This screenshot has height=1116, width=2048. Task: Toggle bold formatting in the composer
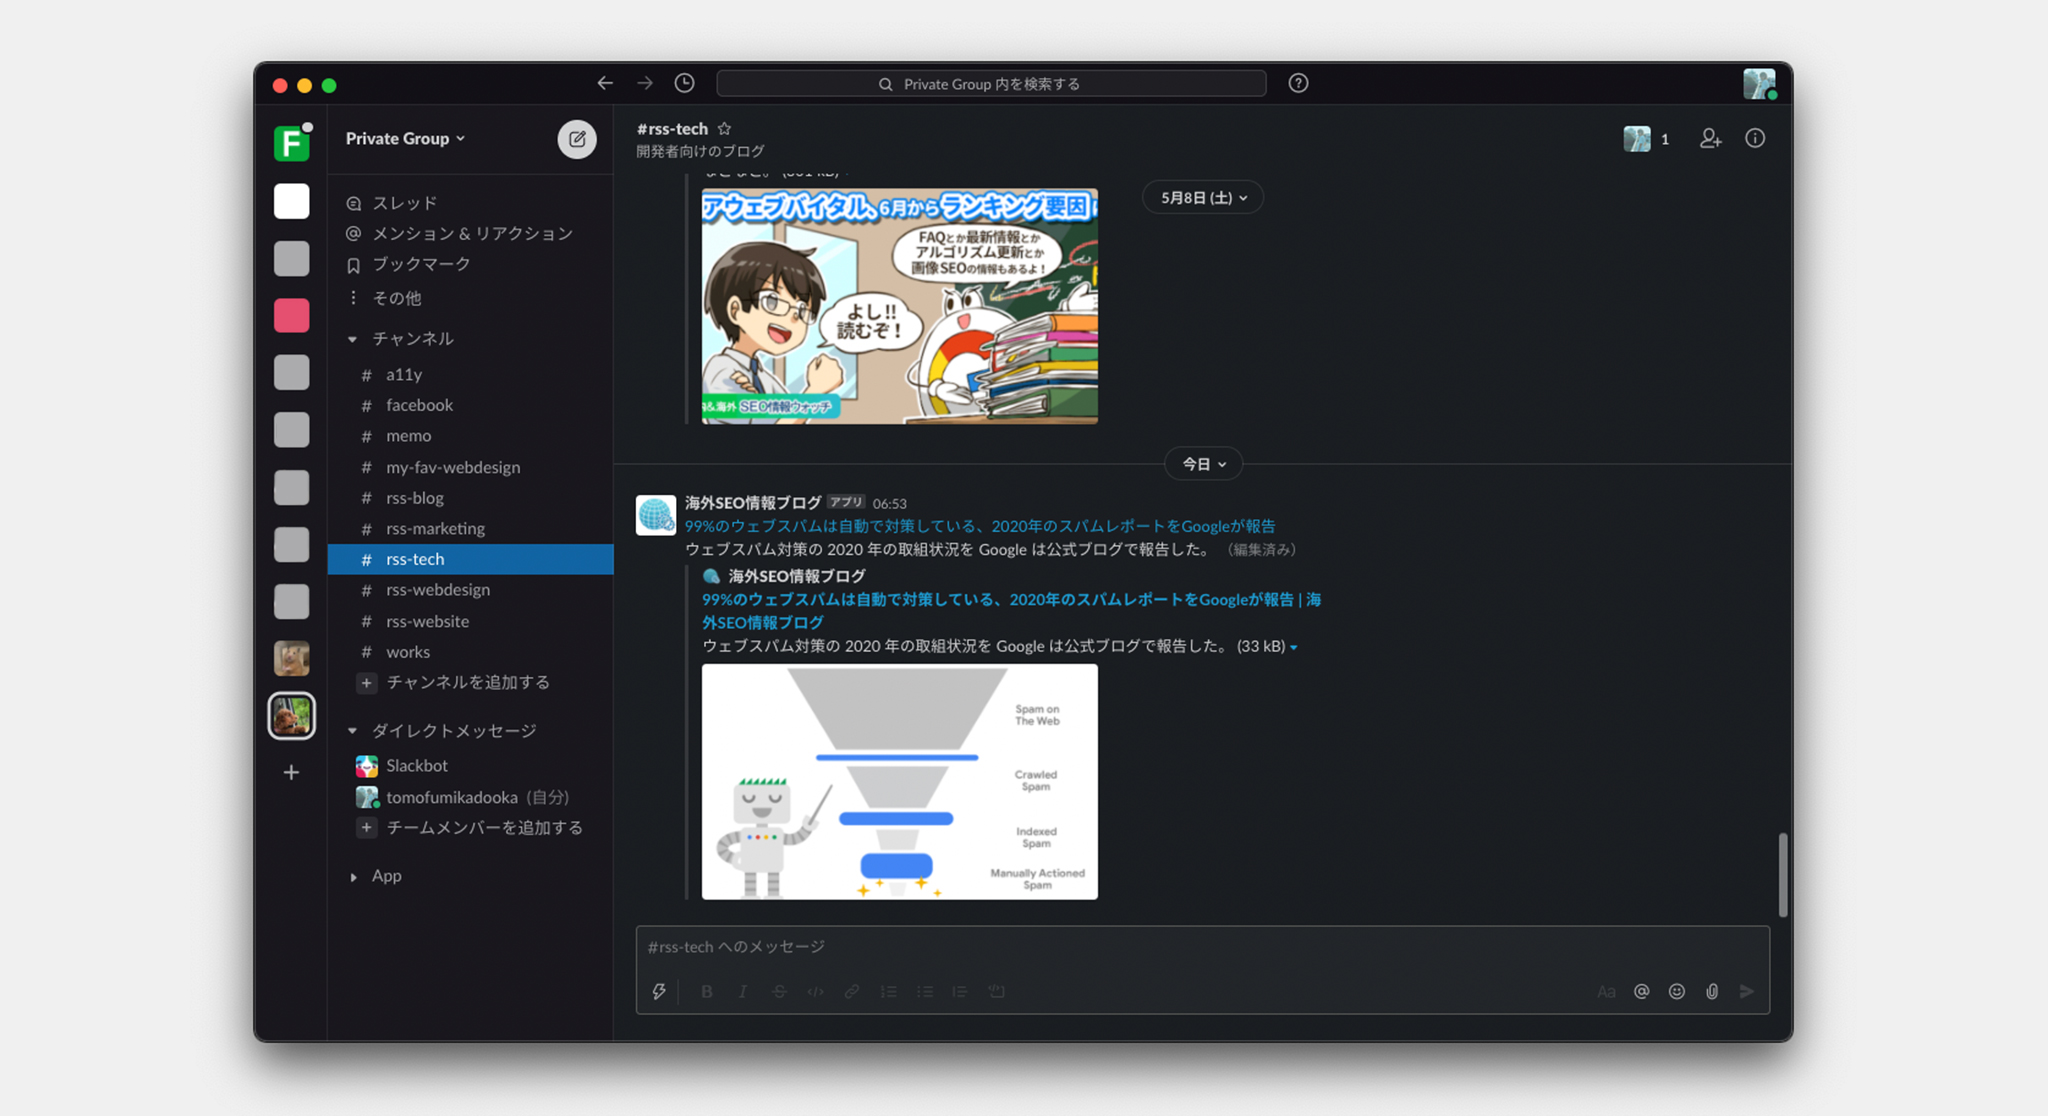coord(706,991)
